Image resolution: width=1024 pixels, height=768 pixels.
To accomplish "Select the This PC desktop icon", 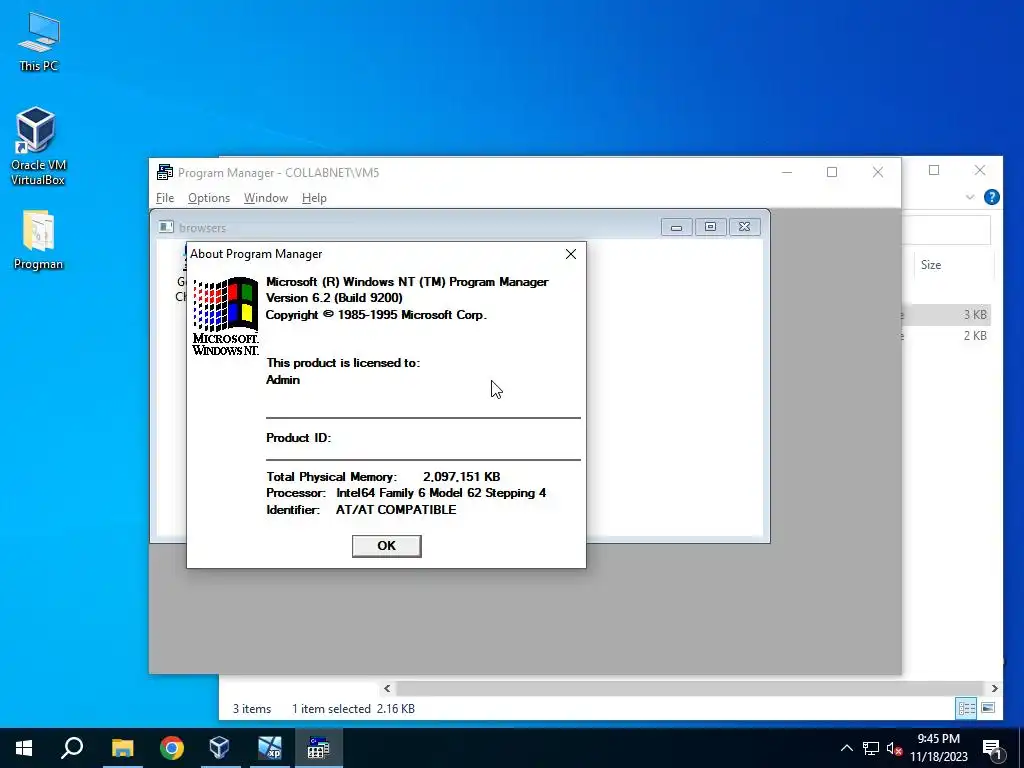I will click(x=39, y=42).
